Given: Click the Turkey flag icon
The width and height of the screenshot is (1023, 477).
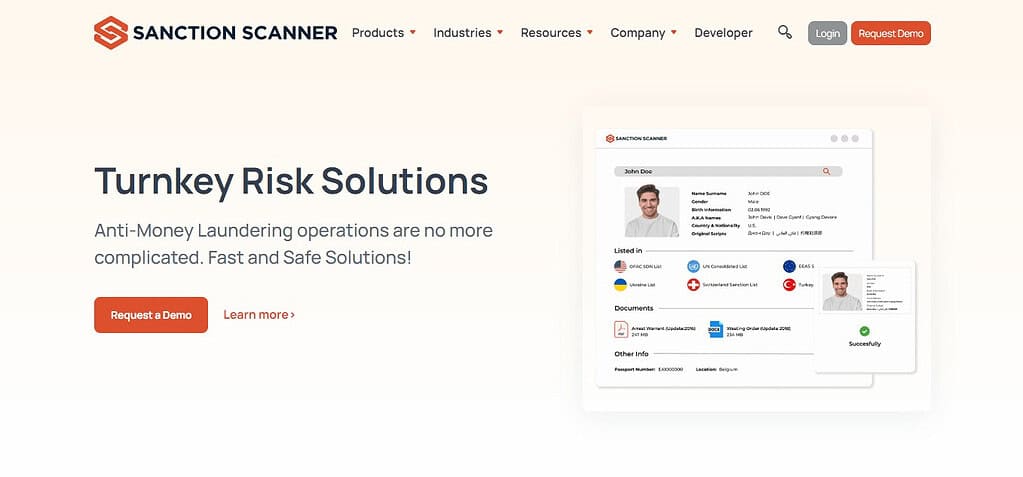Looking at the screenshot, I should (x=789, y=285).
